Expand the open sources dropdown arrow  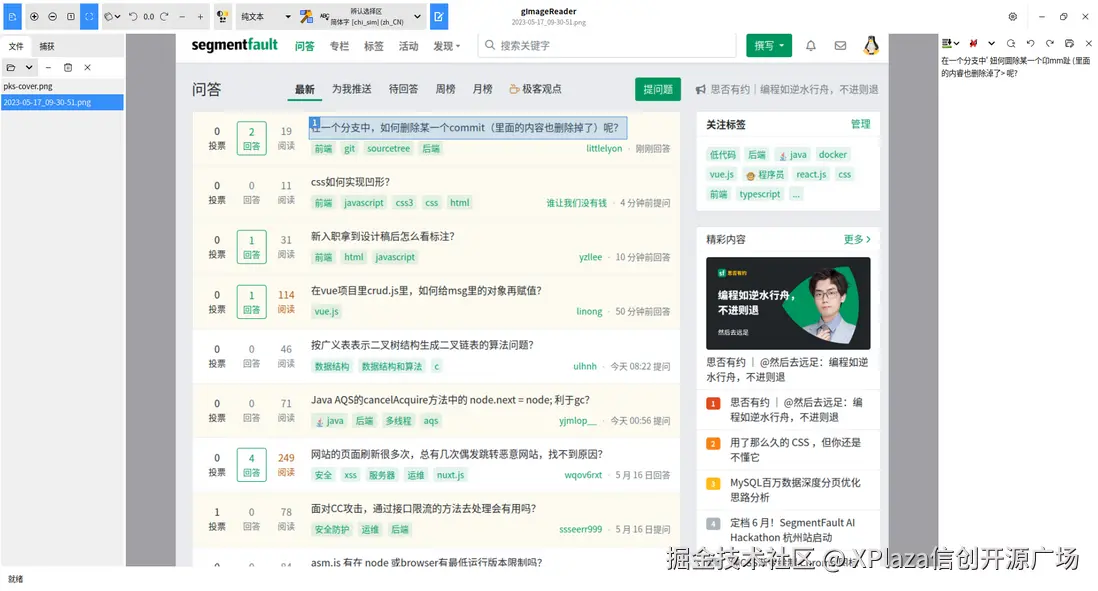click(29, 68)
